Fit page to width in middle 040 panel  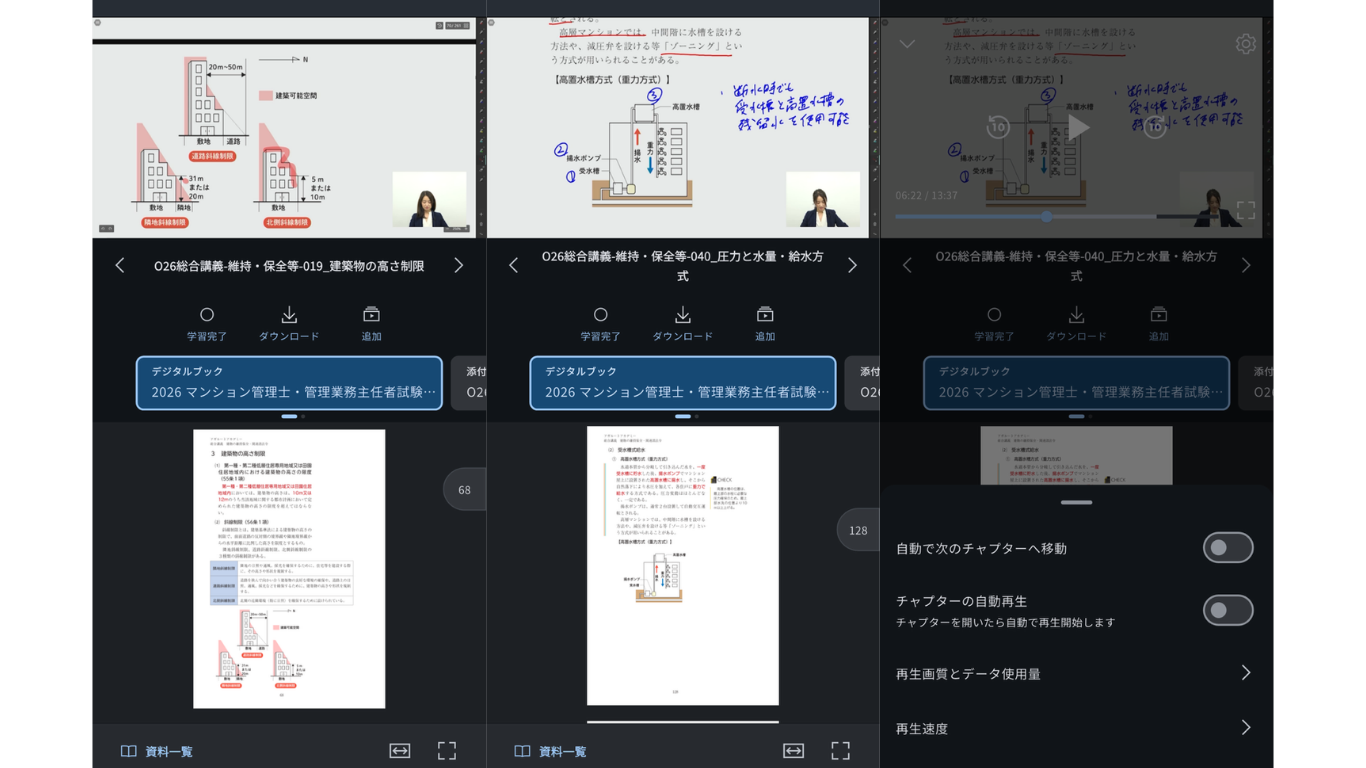pyautogui.click(x=794, y=750)
